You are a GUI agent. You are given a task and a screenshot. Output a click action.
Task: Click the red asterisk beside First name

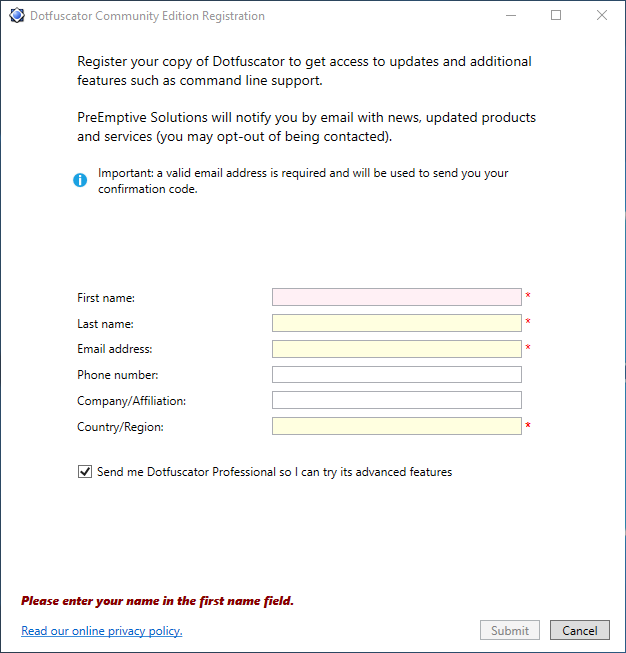pyautogui.click(x=528, y=295)
